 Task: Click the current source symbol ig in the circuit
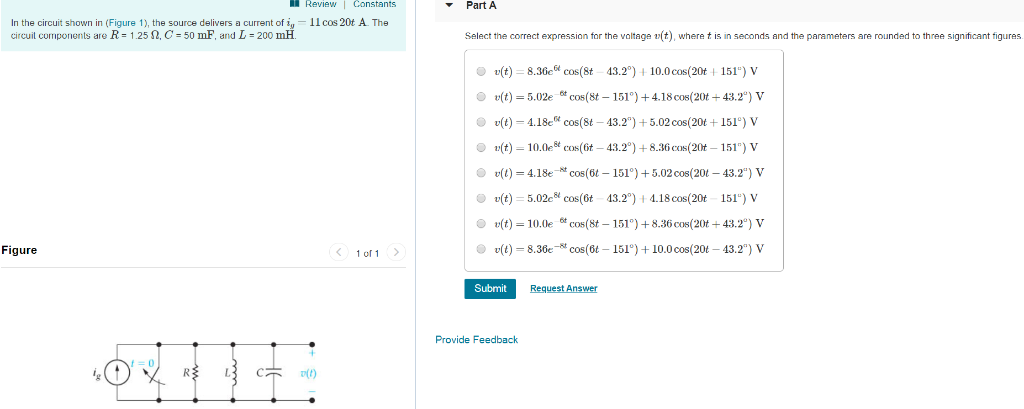point(118,373)
